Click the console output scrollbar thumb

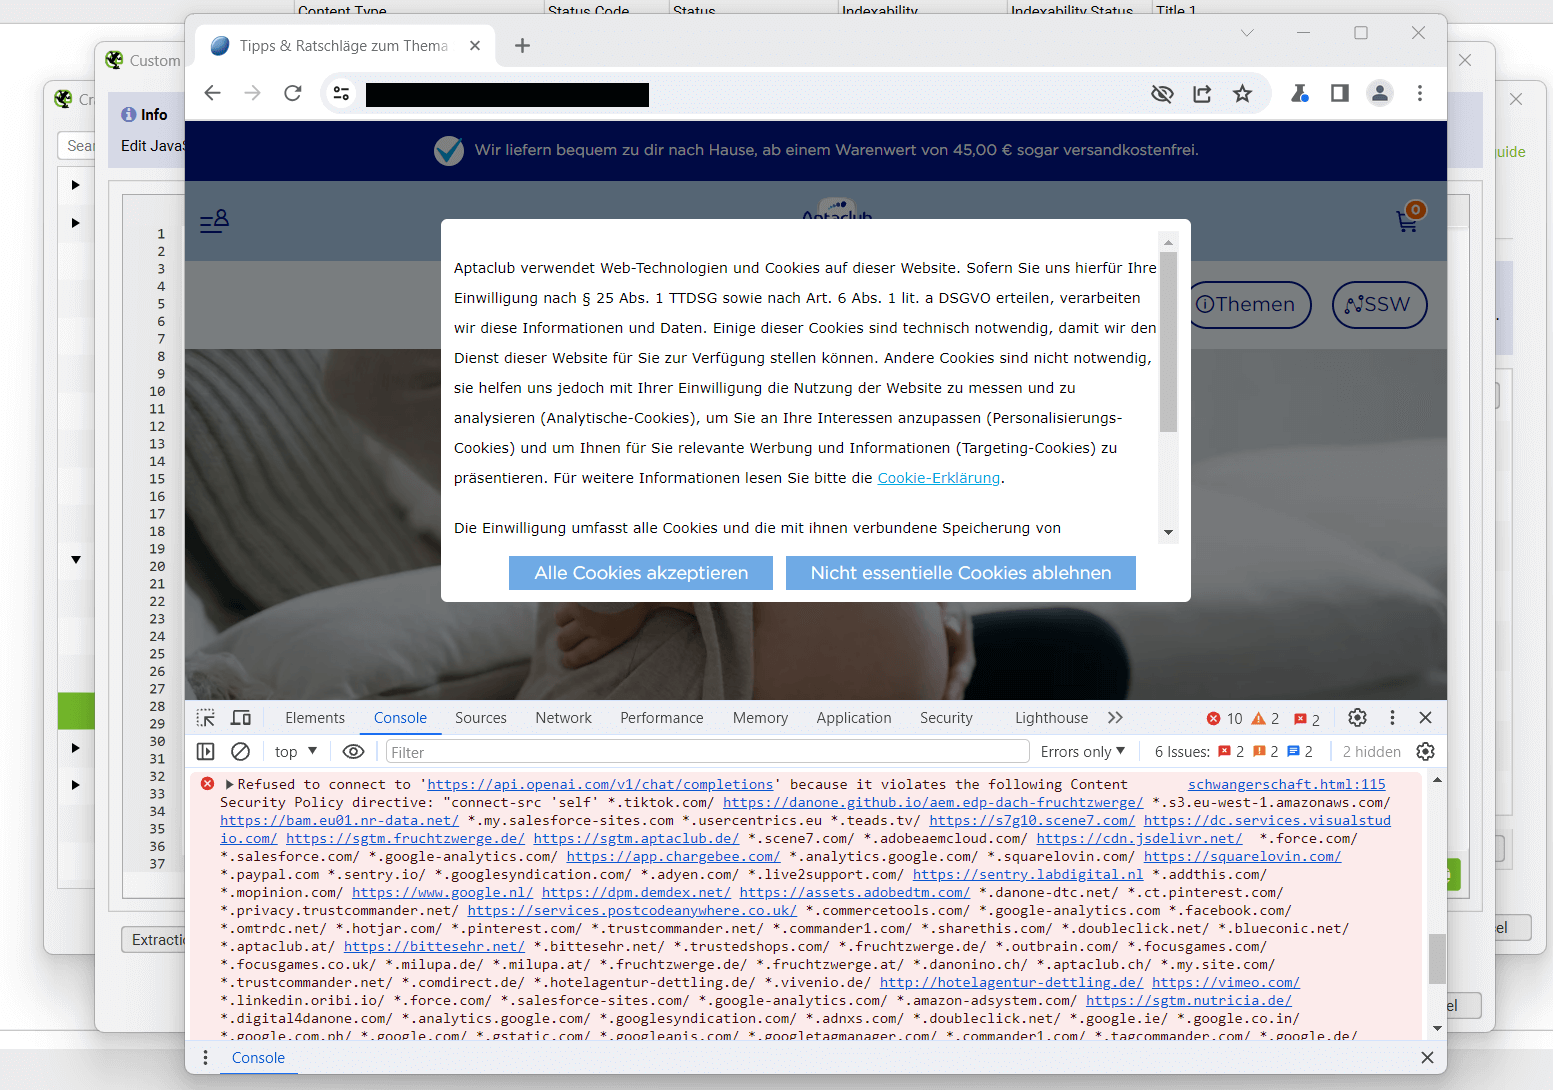1437,958
